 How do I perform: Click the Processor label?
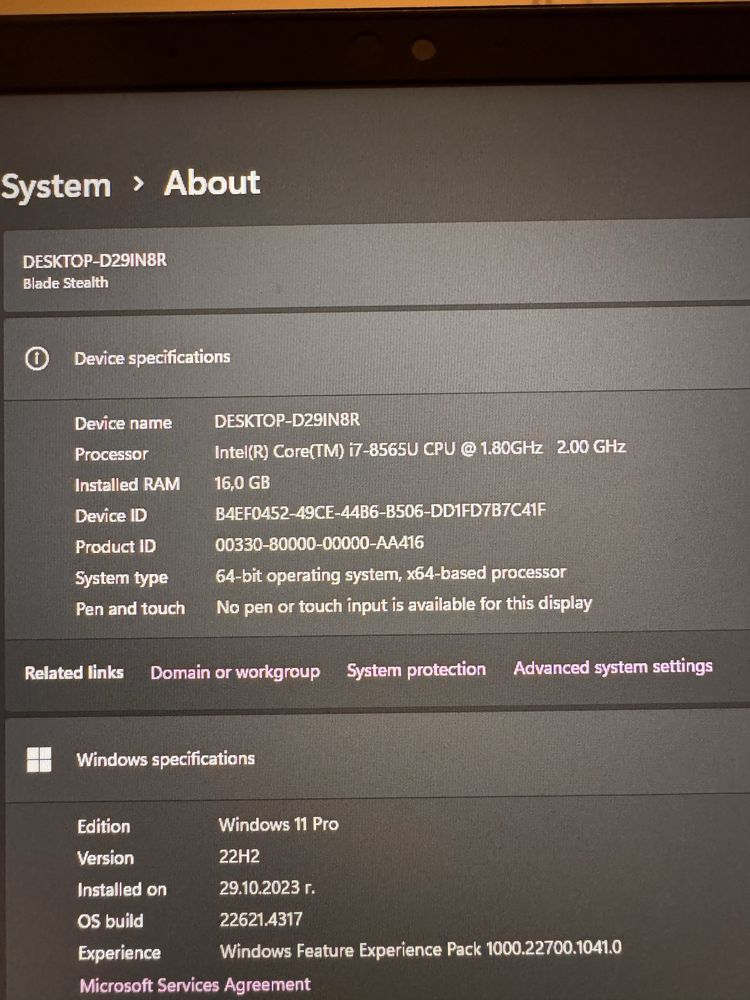coord(112,454)
